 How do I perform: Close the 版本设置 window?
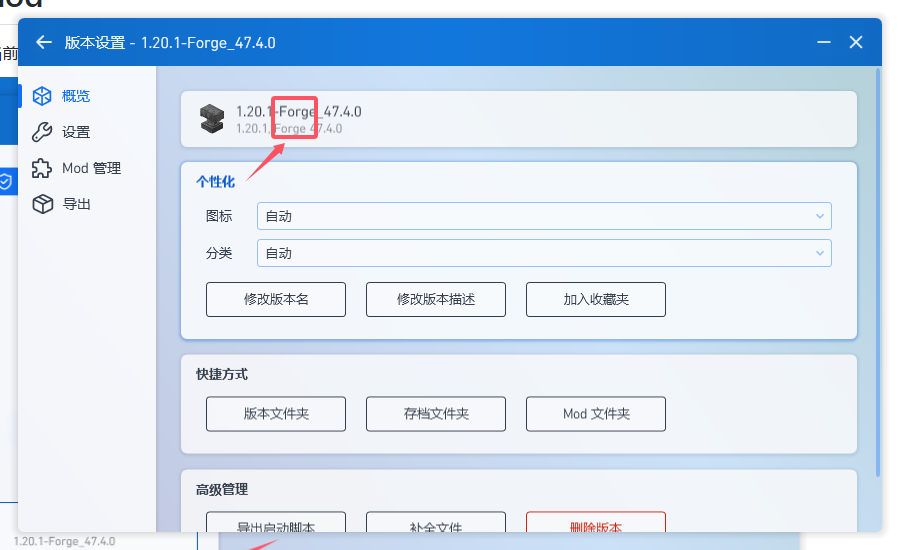(x=856, y=42)
